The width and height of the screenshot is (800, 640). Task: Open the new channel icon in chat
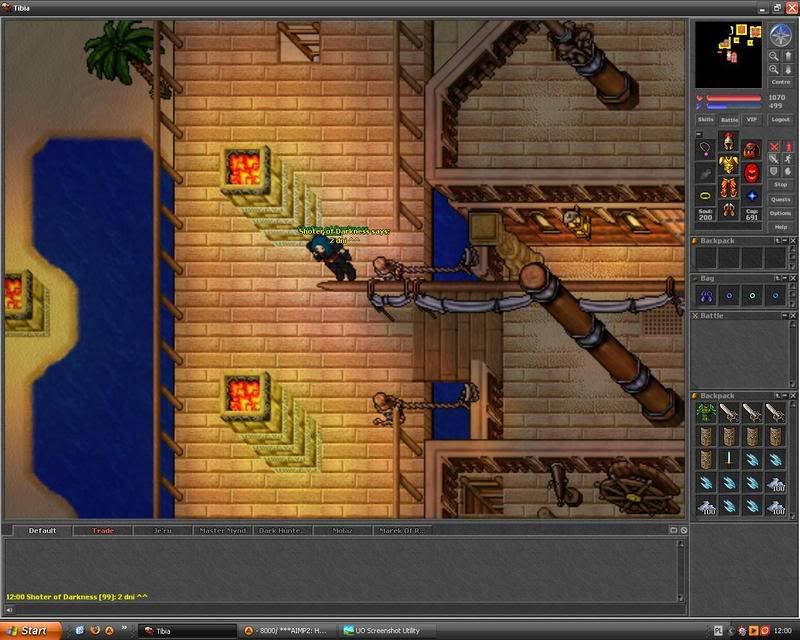(673, 530)
